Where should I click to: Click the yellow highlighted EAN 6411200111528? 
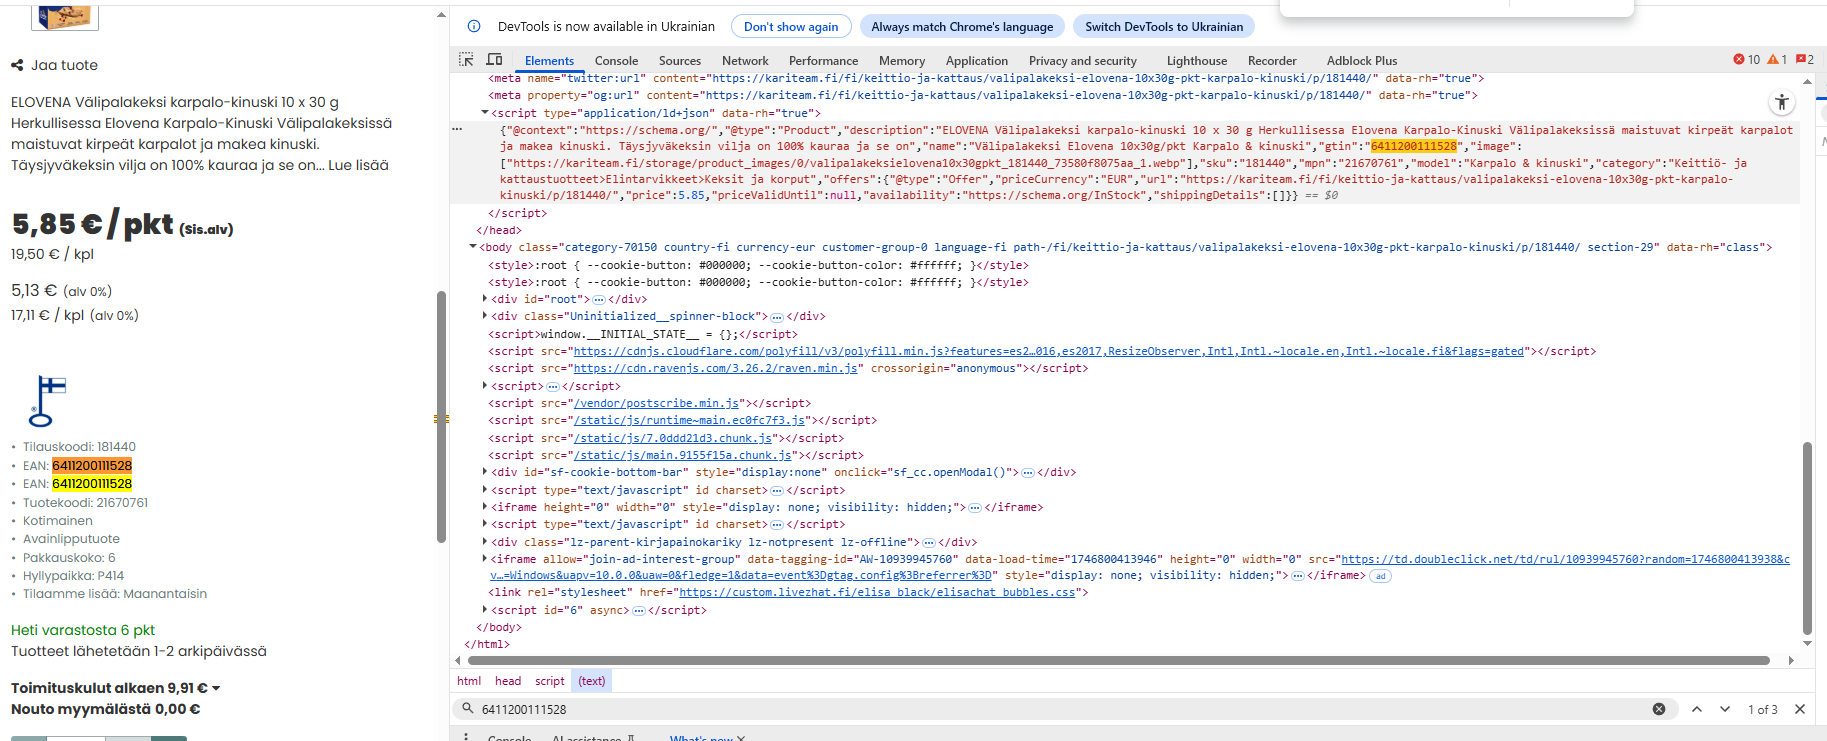(x=92, y=484)
